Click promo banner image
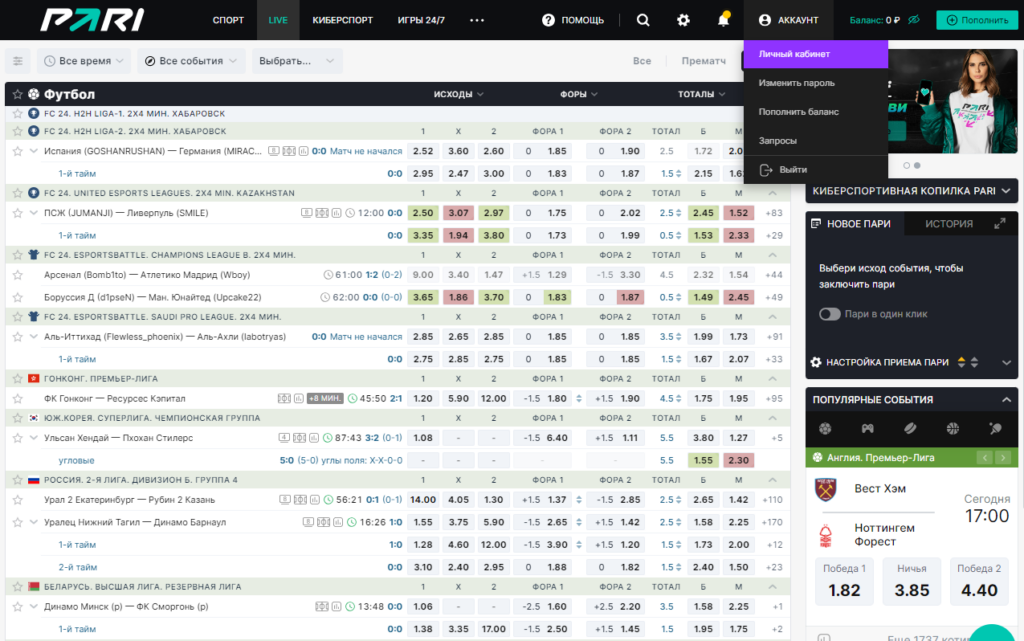 953,103
